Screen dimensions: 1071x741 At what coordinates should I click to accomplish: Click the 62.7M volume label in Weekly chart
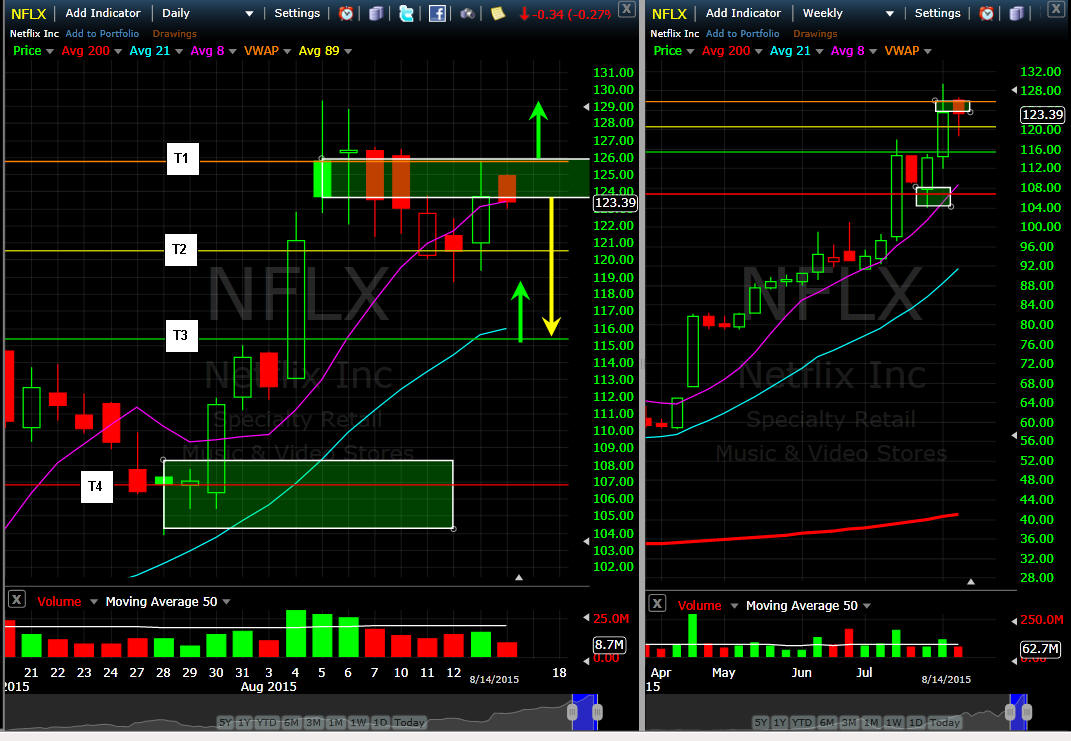pos(1040,649)
